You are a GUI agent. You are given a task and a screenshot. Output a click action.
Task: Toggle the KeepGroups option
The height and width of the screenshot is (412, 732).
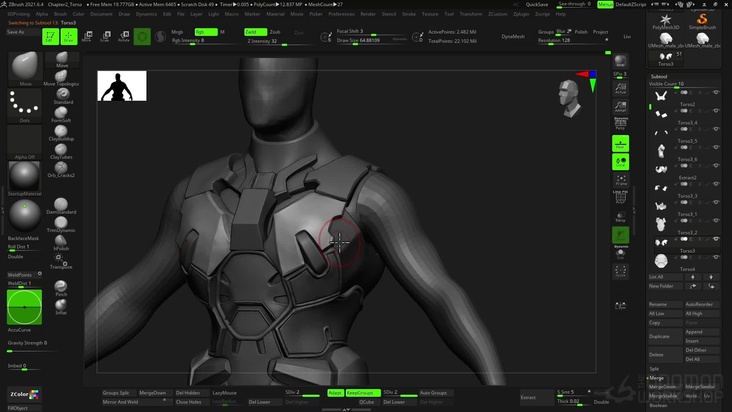pyautogui.click(x=363, y=393)
